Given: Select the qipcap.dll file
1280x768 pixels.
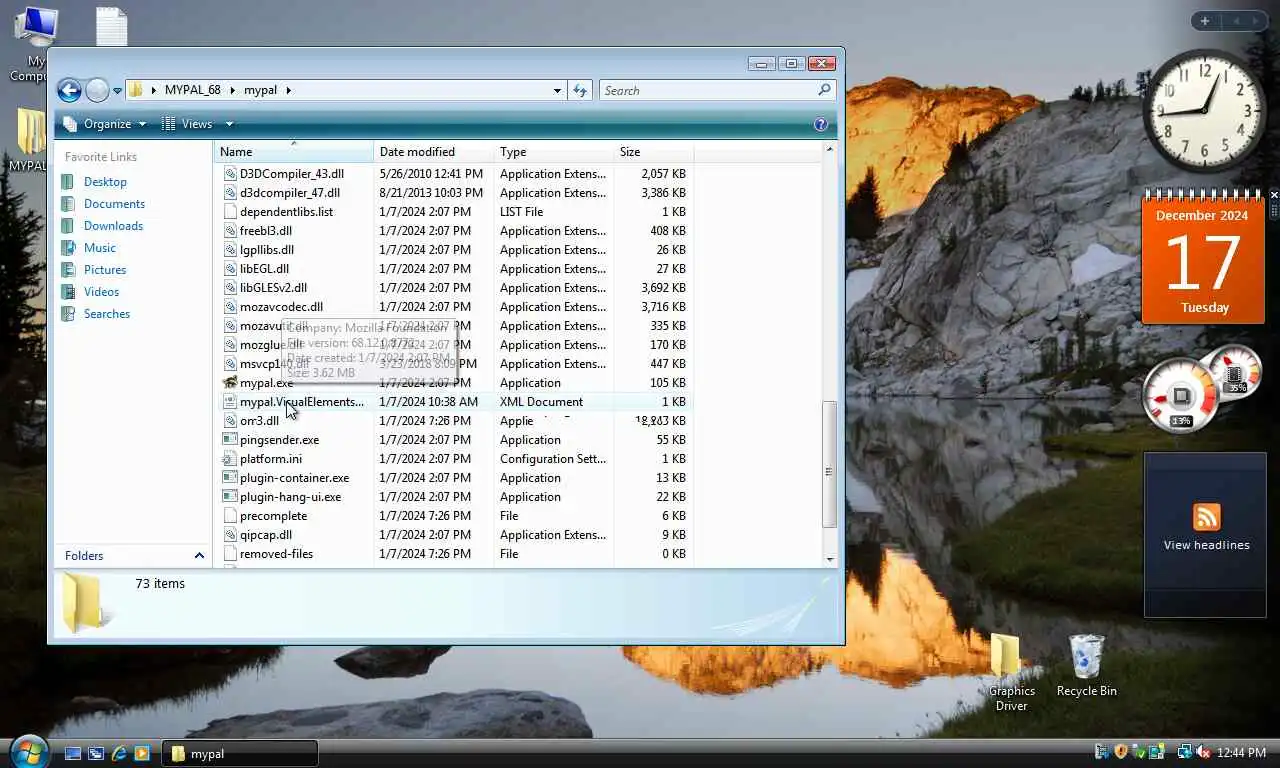Looking at the screenshot, I should click(266, 535).
